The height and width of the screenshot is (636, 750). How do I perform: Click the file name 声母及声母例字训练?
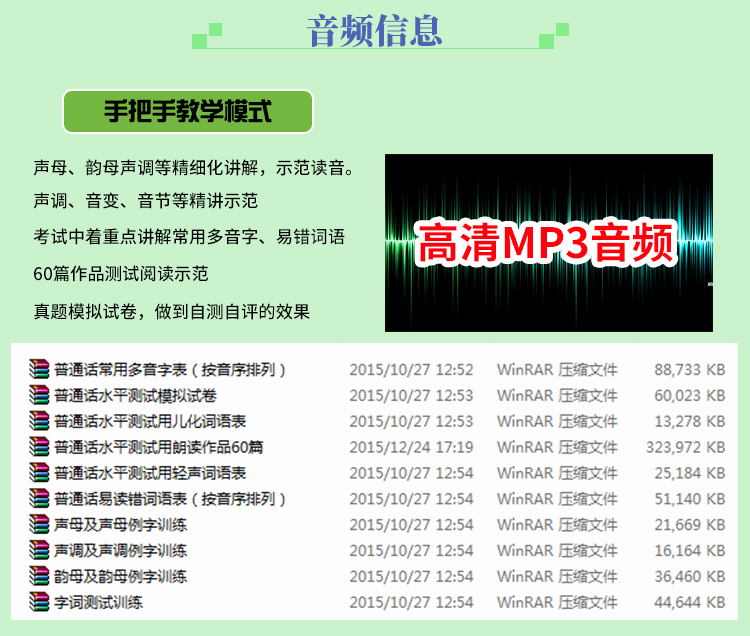click(x=121, y=525)
